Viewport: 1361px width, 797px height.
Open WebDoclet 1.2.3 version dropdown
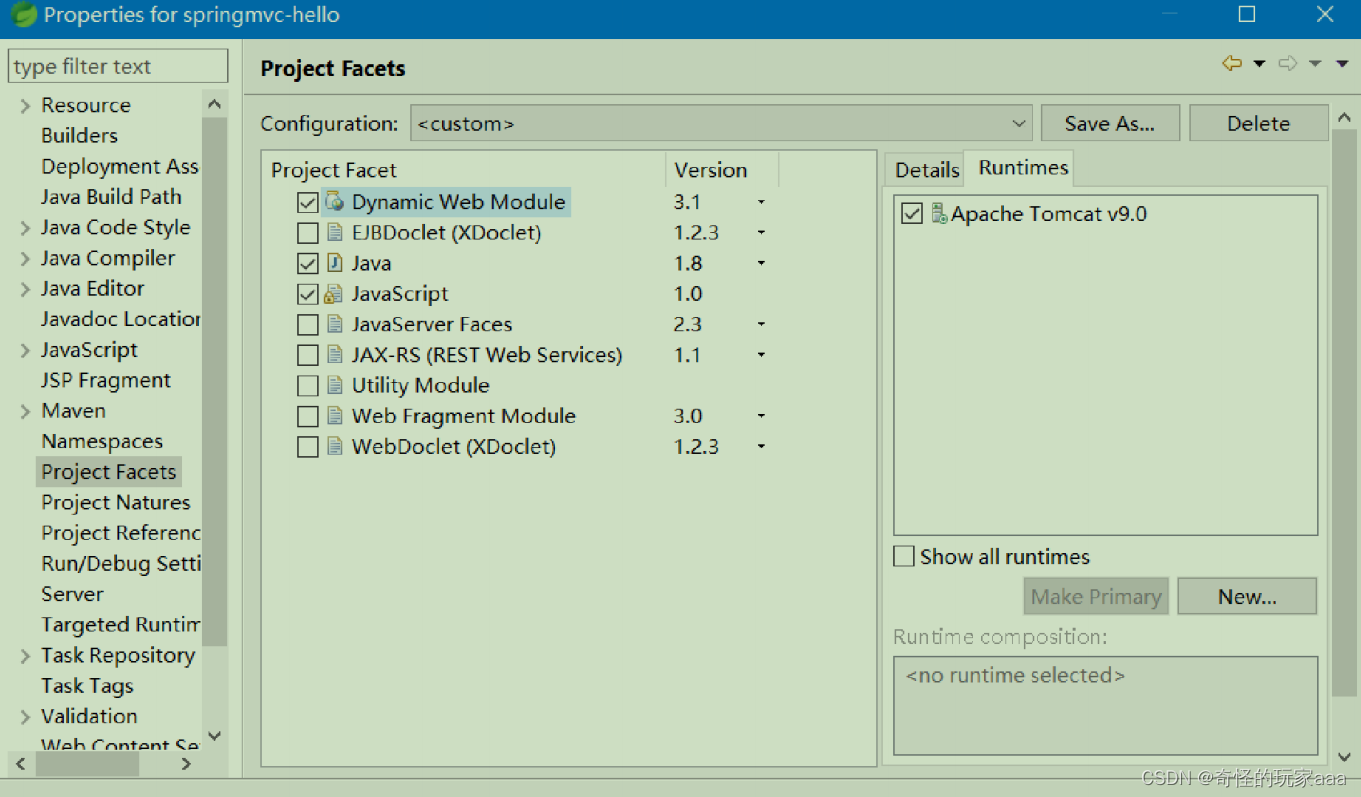coord(761,447)
